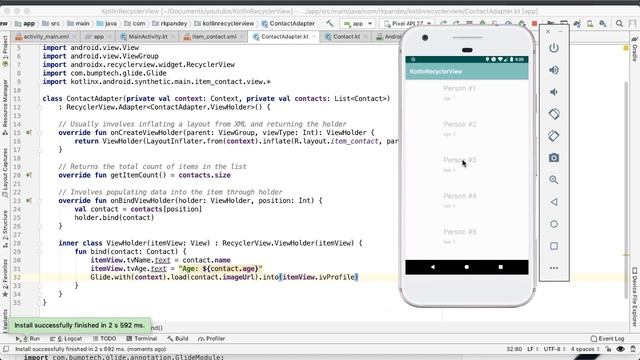This screenshot has width=640, height=360.
Task: Stop the running app with red square
Action: 534,24
